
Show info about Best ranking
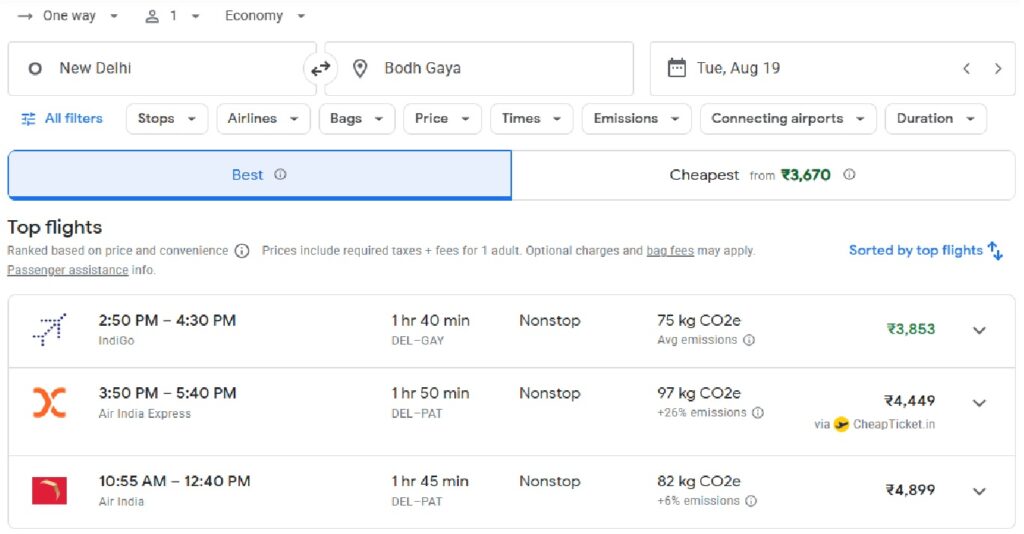(280, 174)
